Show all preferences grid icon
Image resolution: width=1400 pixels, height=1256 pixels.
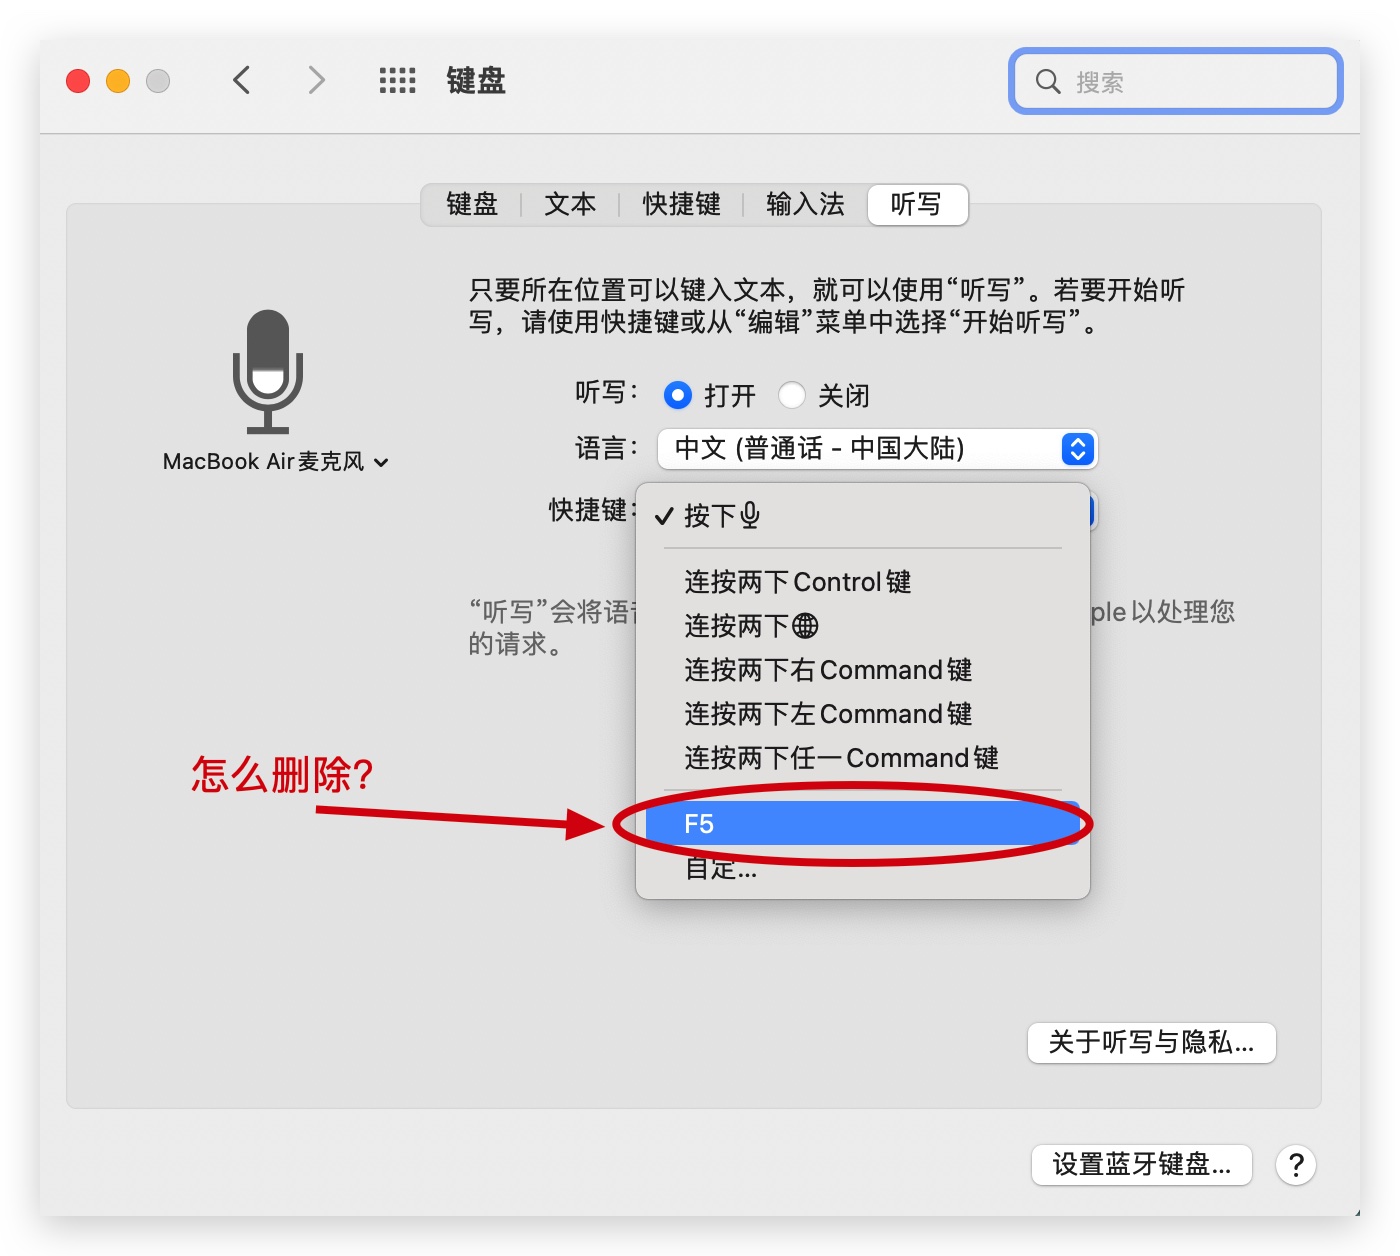(x=397, y=80)
